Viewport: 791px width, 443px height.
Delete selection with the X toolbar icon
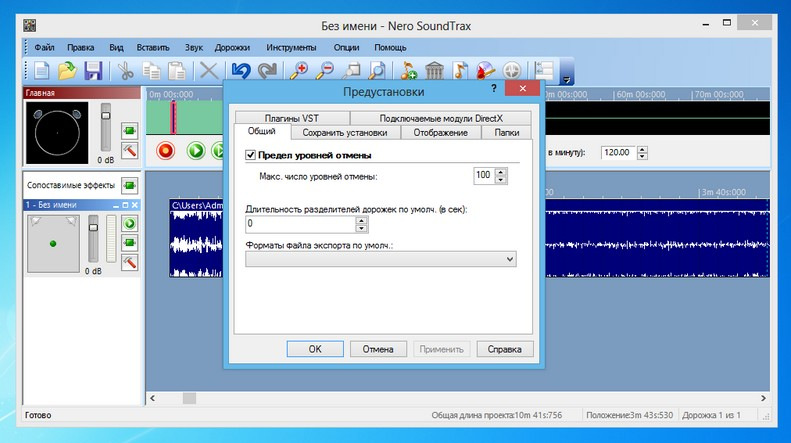click(208, 71)
